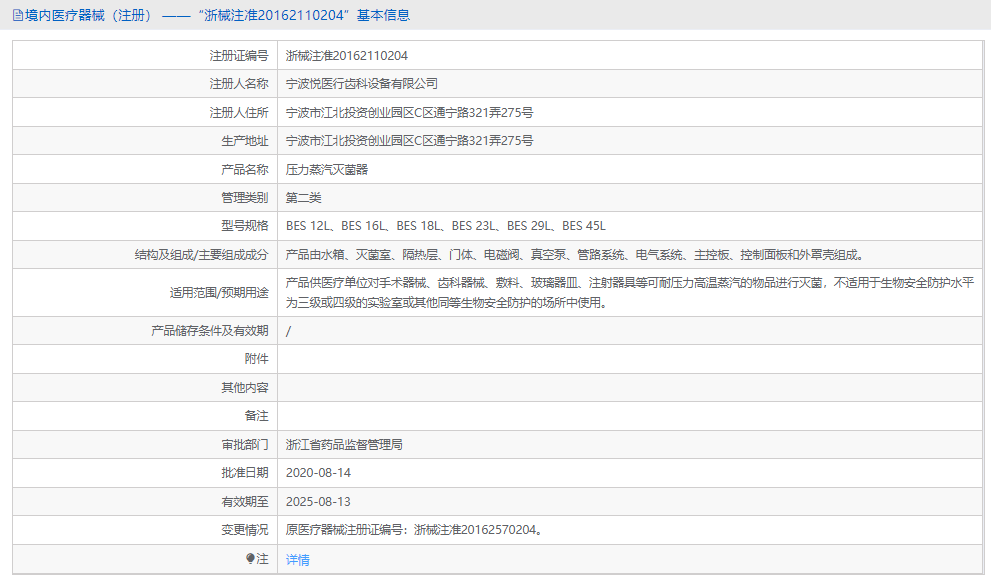
Task: Click management class value 第二类
Action: (x=303, y=198)
